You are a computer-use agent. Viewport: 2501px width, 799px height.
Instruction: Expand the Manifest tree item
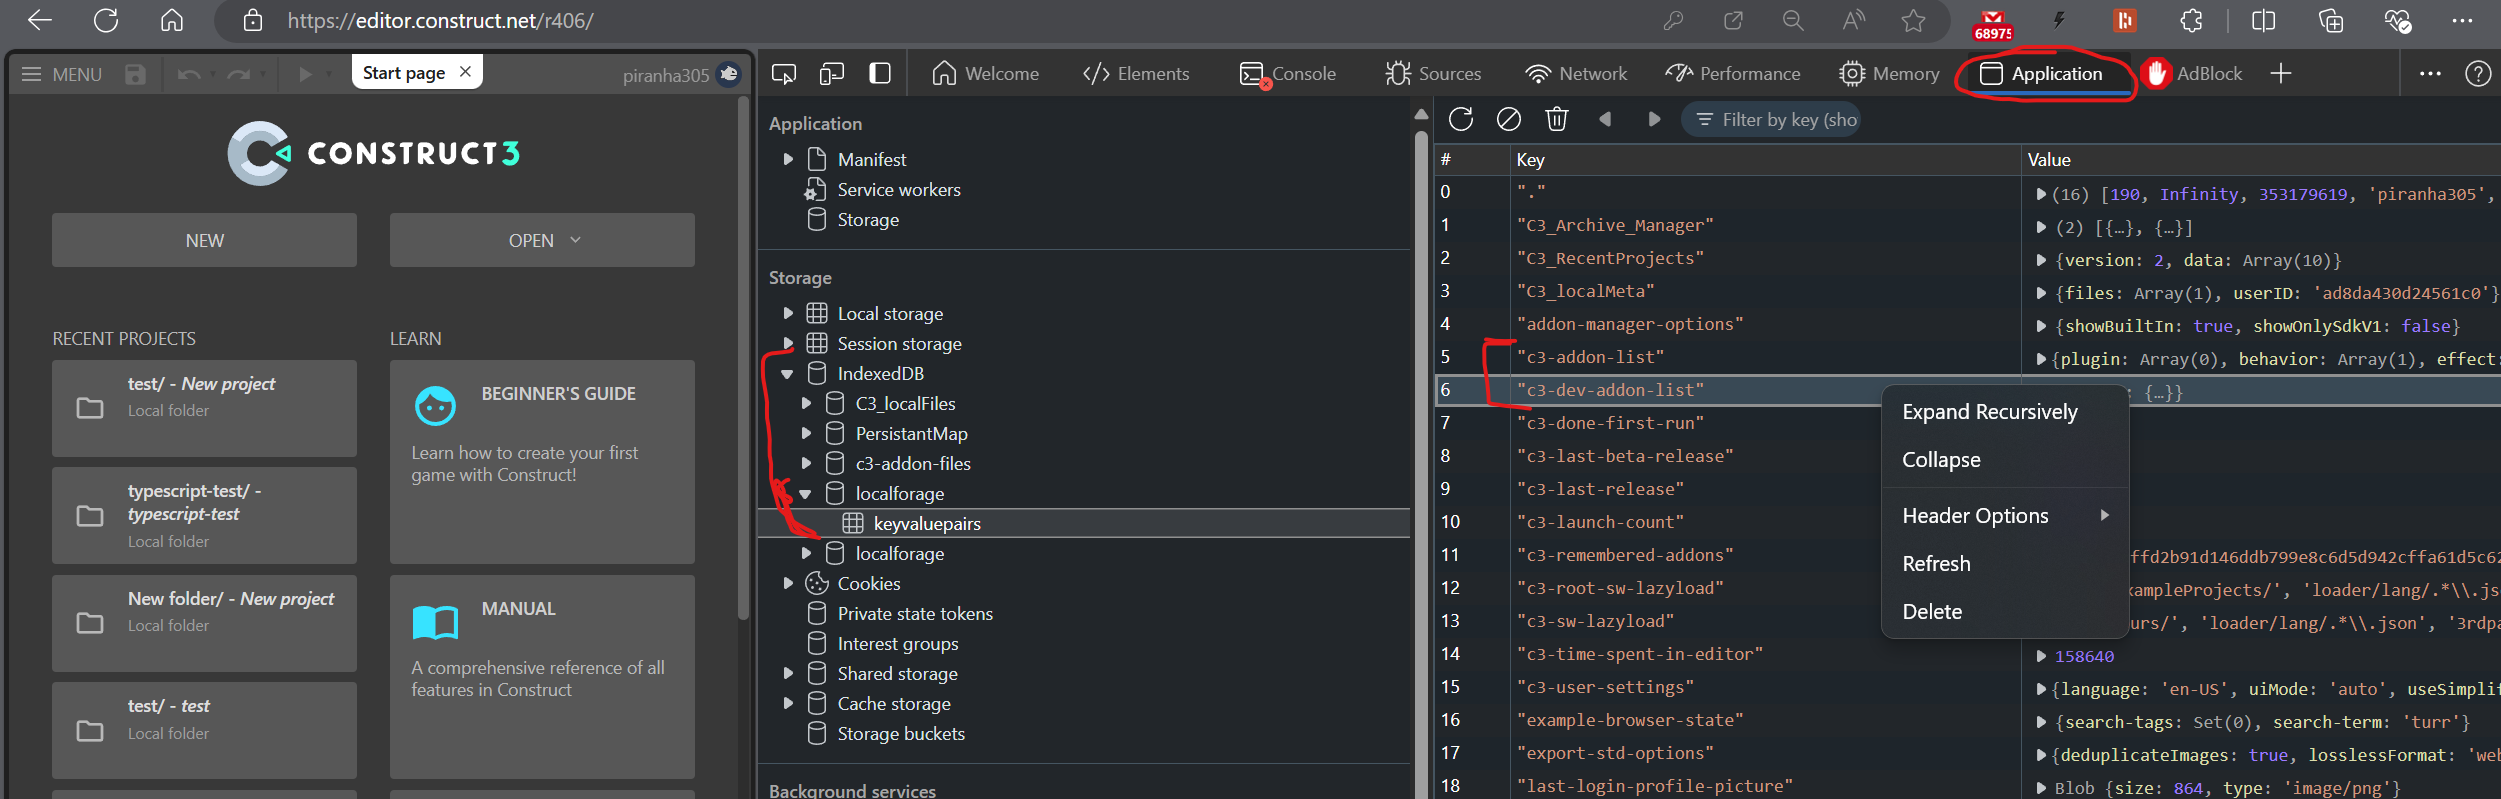pos(788,159)
